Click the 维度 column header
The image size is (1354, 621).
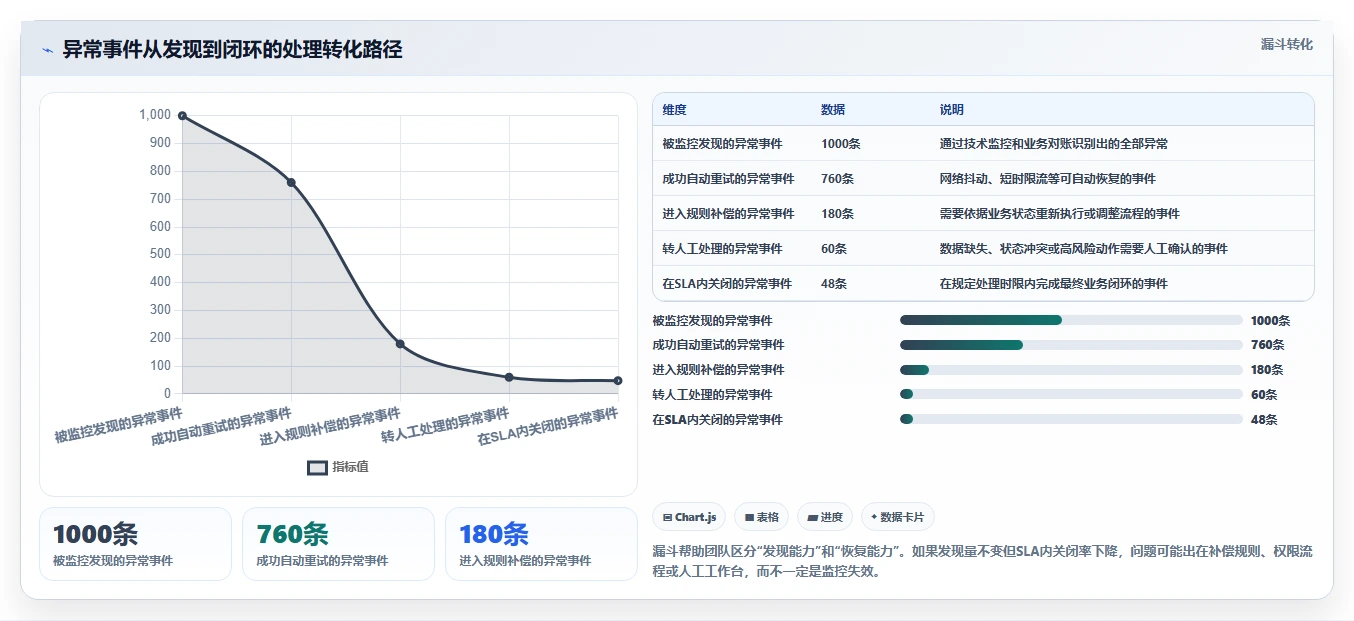click(x=674, y=110)
